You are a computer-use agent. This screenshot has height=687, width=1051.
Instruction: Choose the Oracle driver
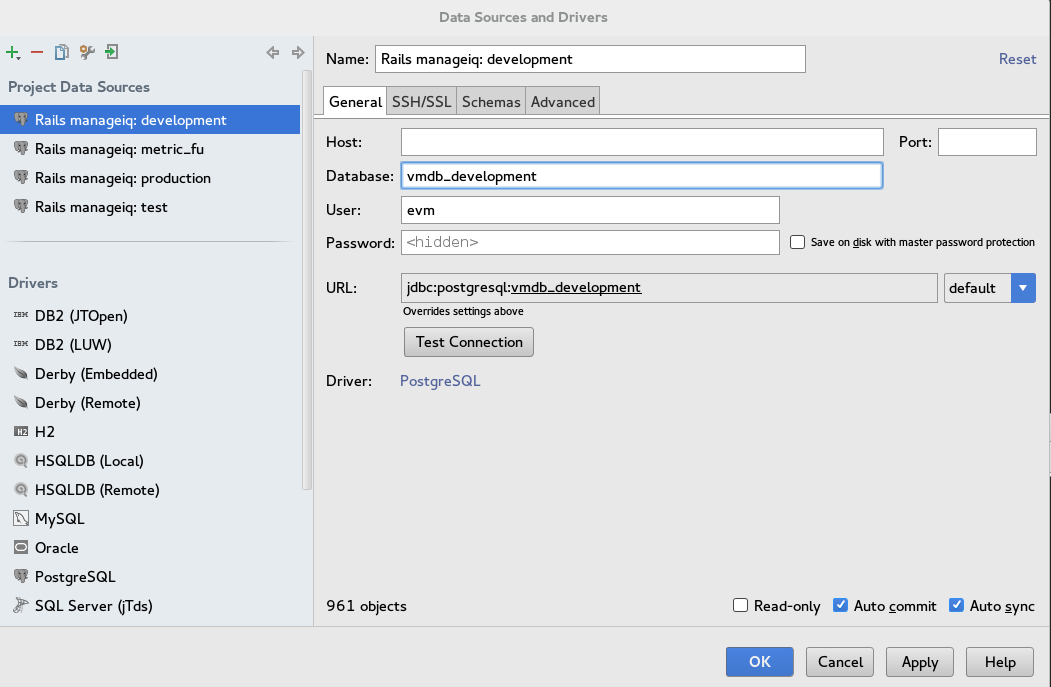coord(150,548)
